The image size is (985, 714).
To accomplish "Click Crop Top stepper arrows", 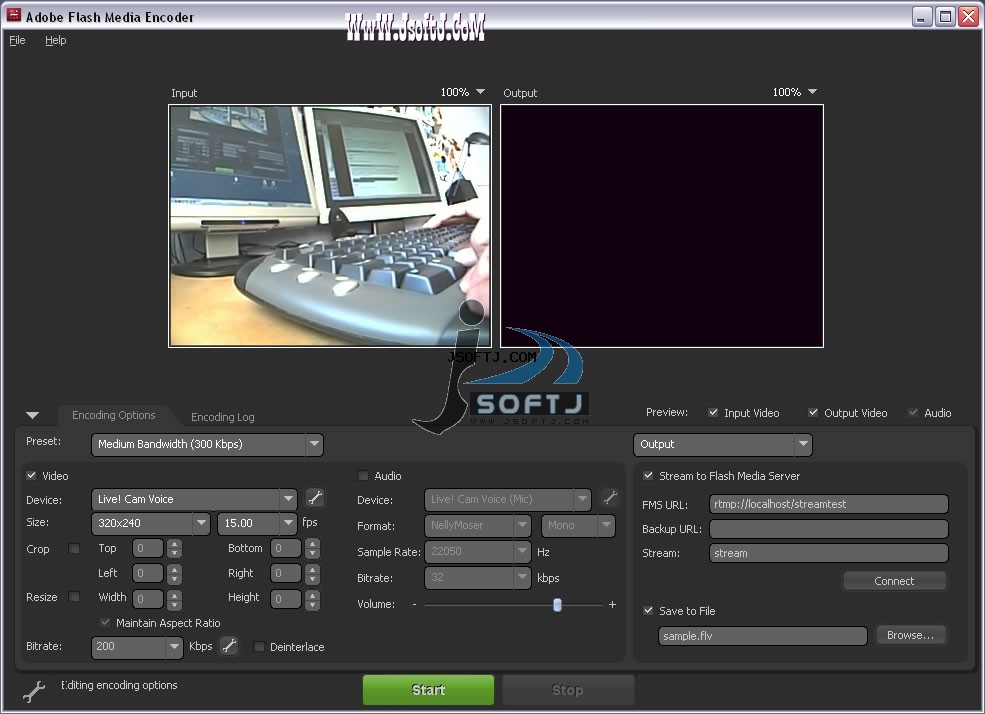I will pyautogui.click(x=175, y=548).
